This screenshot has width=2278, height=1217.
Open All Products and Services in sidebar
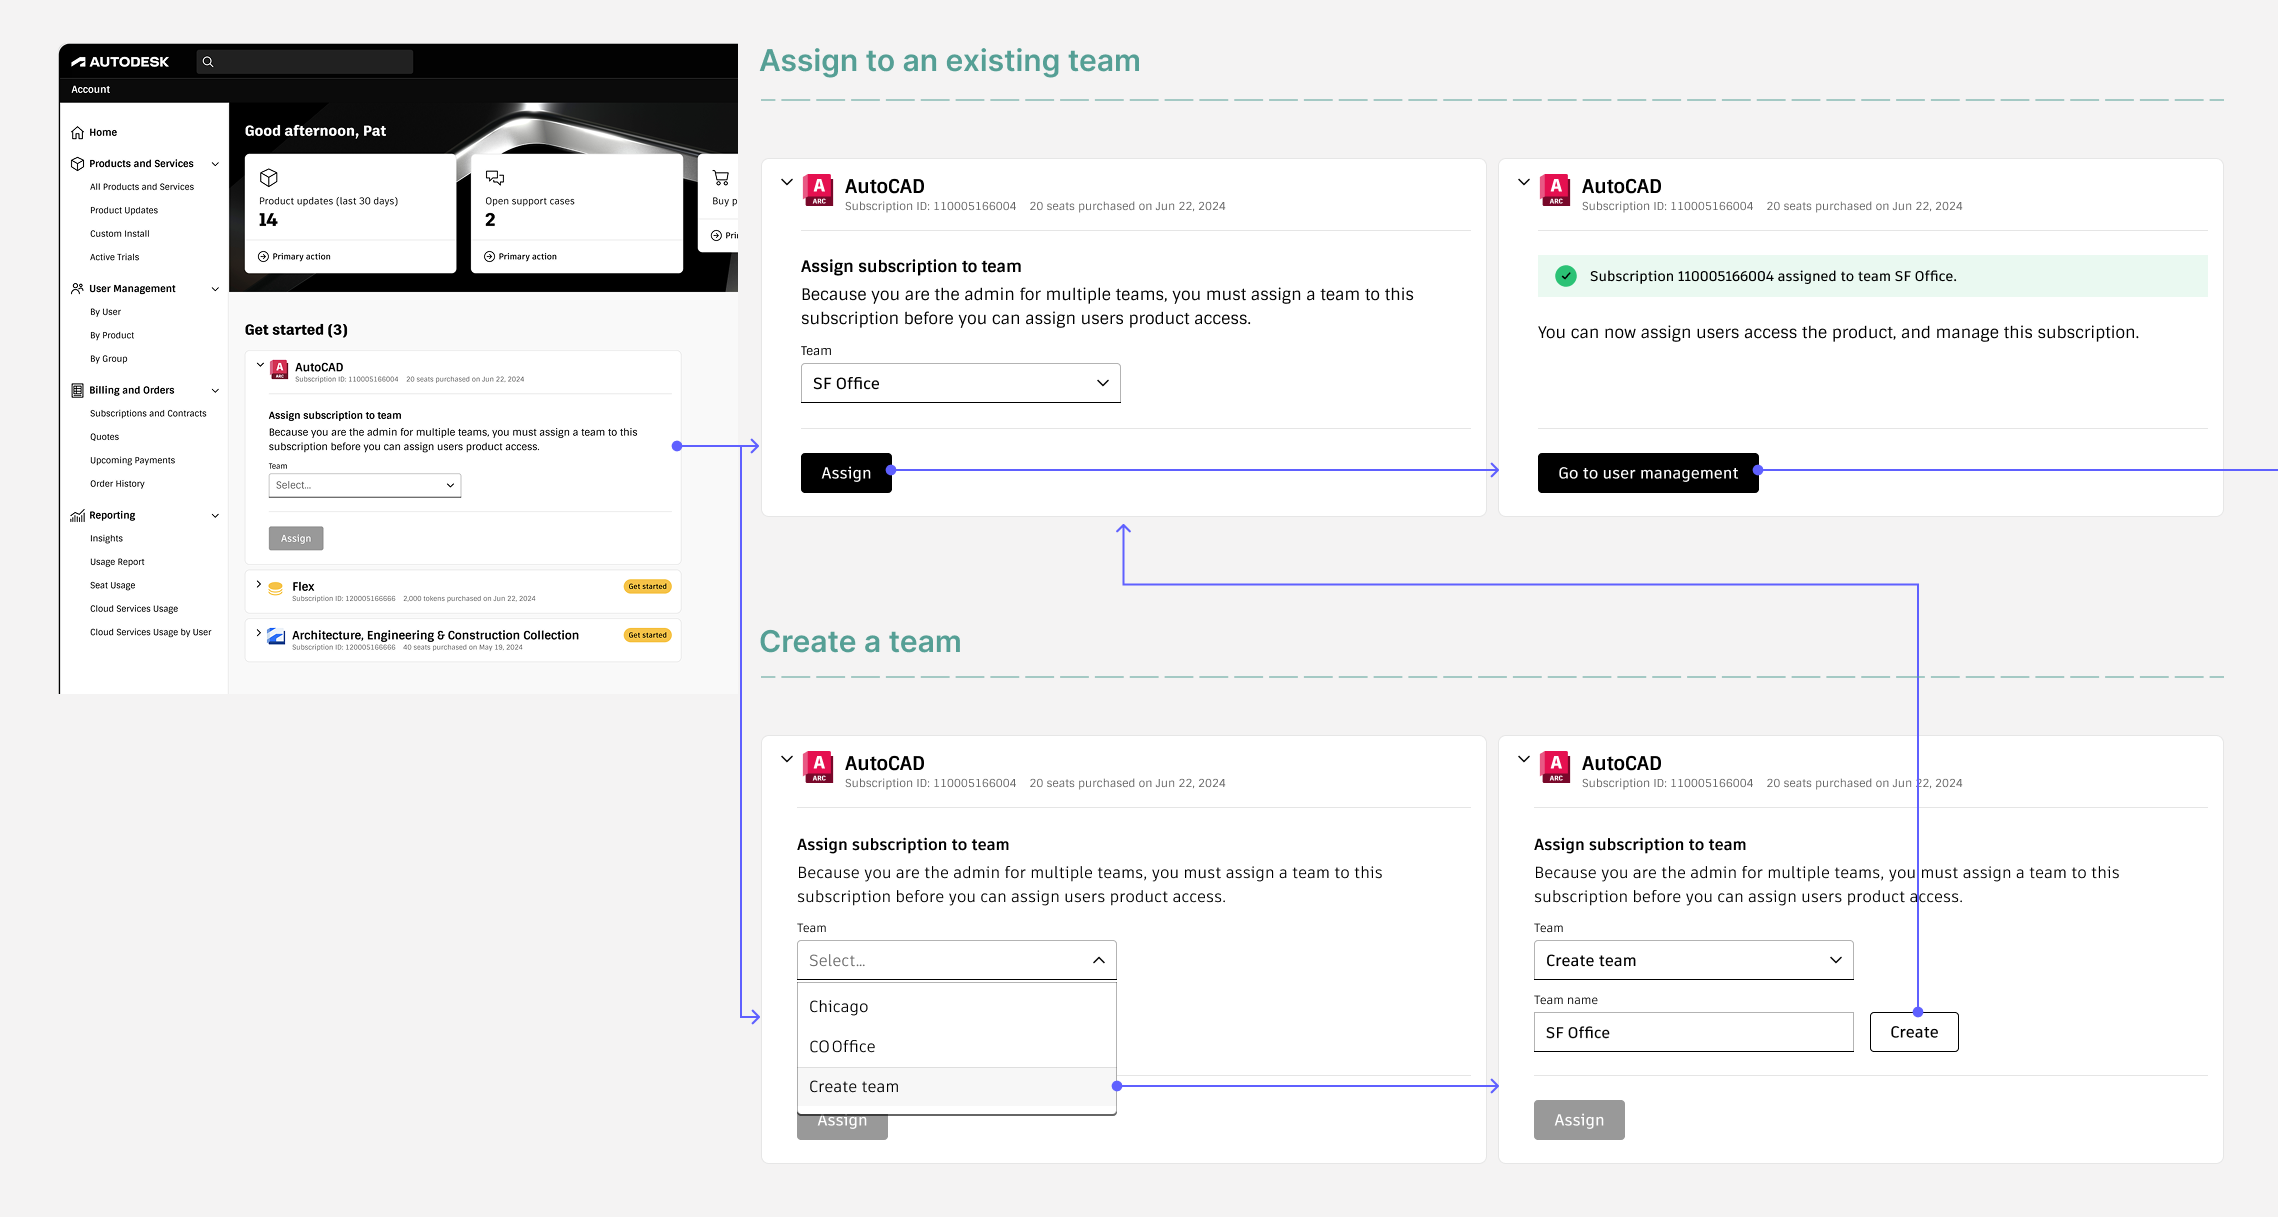pyautogui.click(x=142, y=187)
